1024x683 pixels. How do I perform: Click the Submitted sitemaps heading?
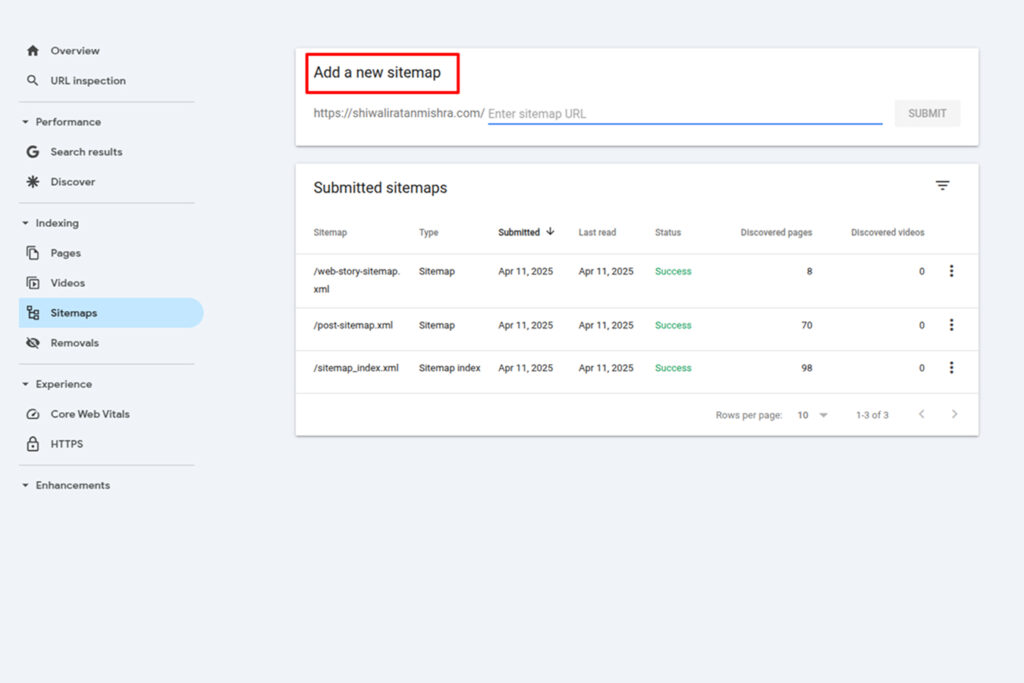(380, 188)
